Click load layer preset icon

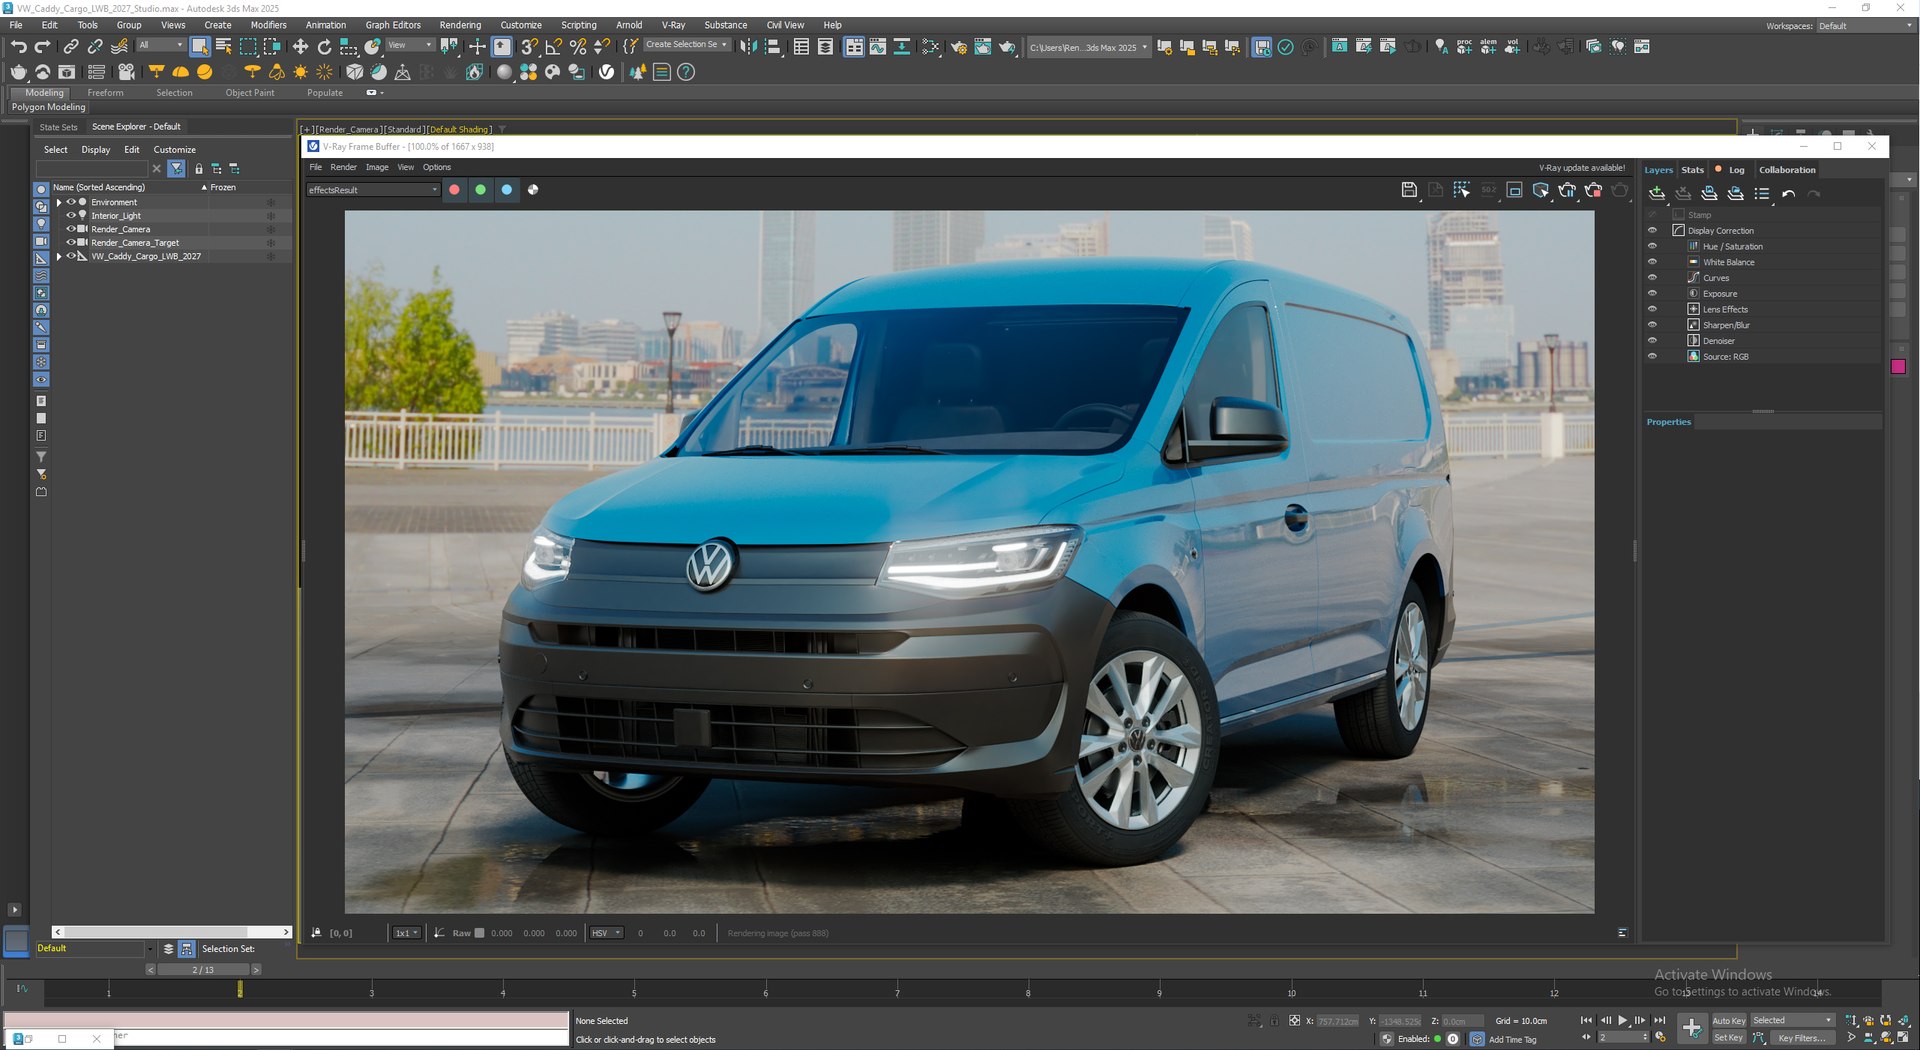[x=1735, y=193]
